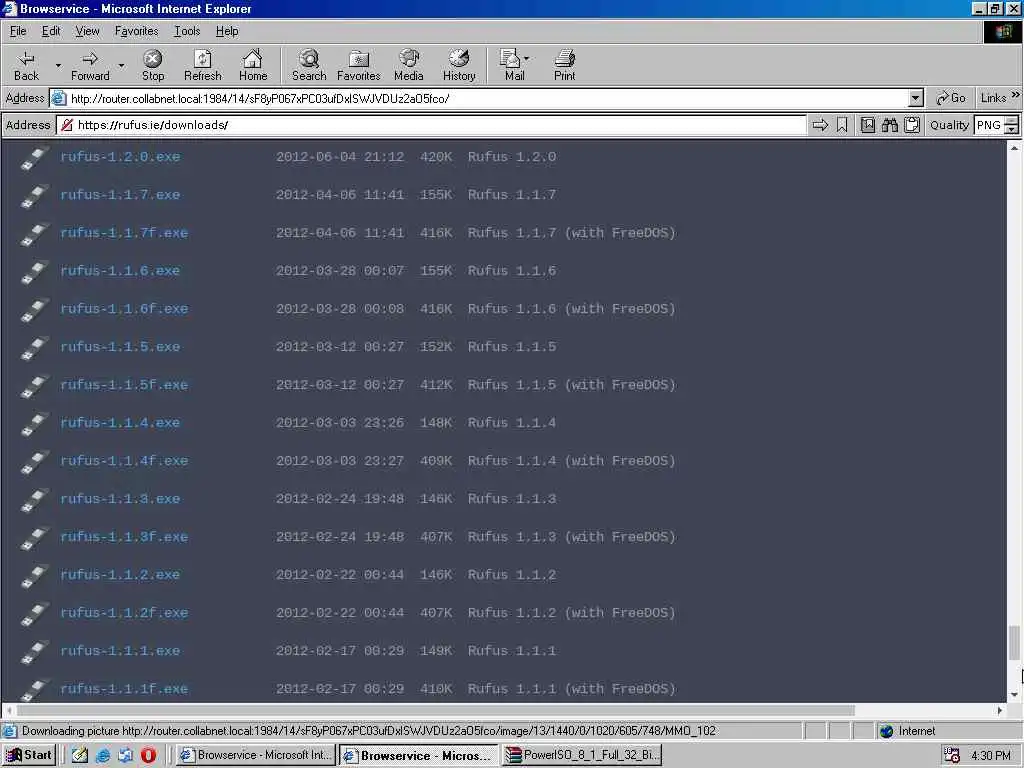This screenshot has width=1024, height=768.
Task: Click the horizontal scrollbar thumb
Action: click(x=436, y=710)
